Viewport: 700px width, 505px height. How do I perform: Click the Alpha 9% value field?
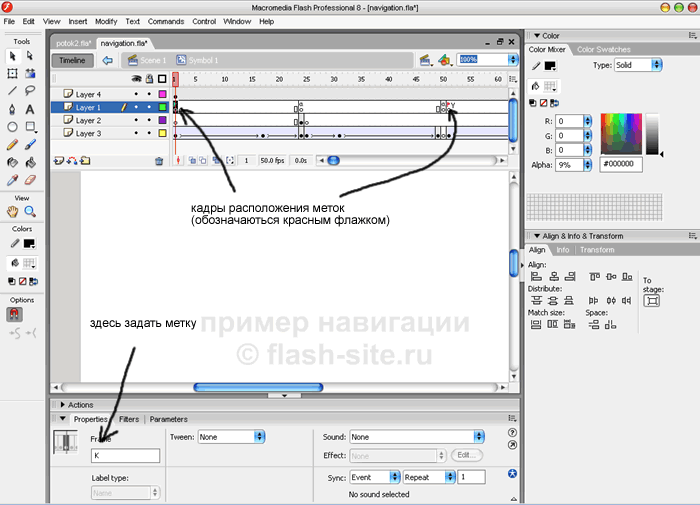(x=570, y=165)
